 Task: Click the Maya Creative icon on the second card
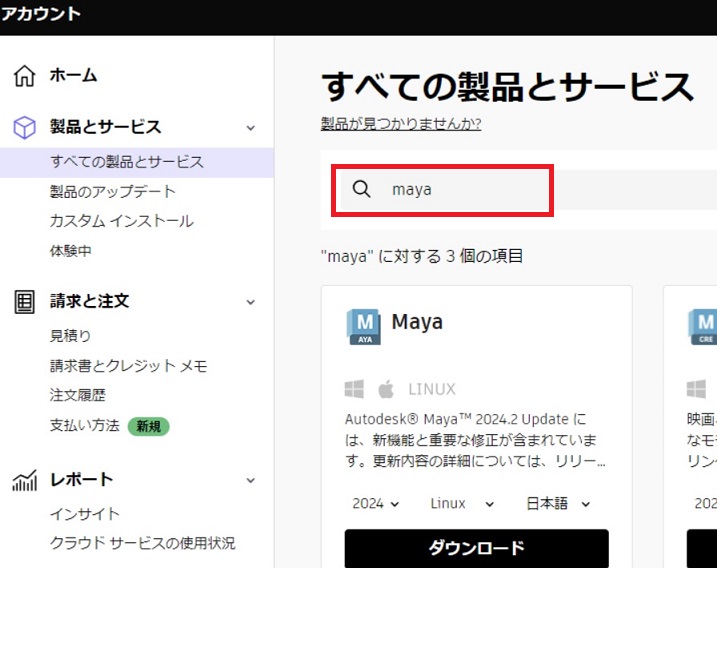tap(703, 327)
